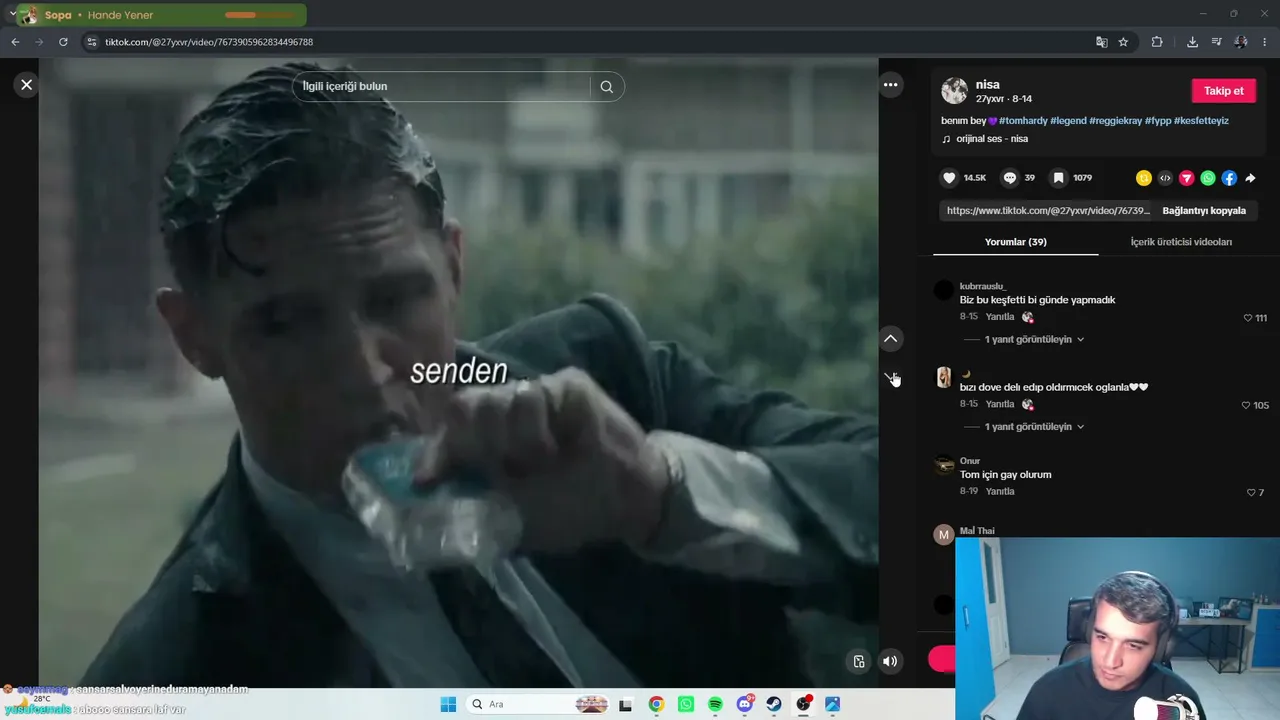The width and height of the screenshot is (1280, 720).
Task: Bookmark this page with the star icon
Action: click(x=1123, y=42)
